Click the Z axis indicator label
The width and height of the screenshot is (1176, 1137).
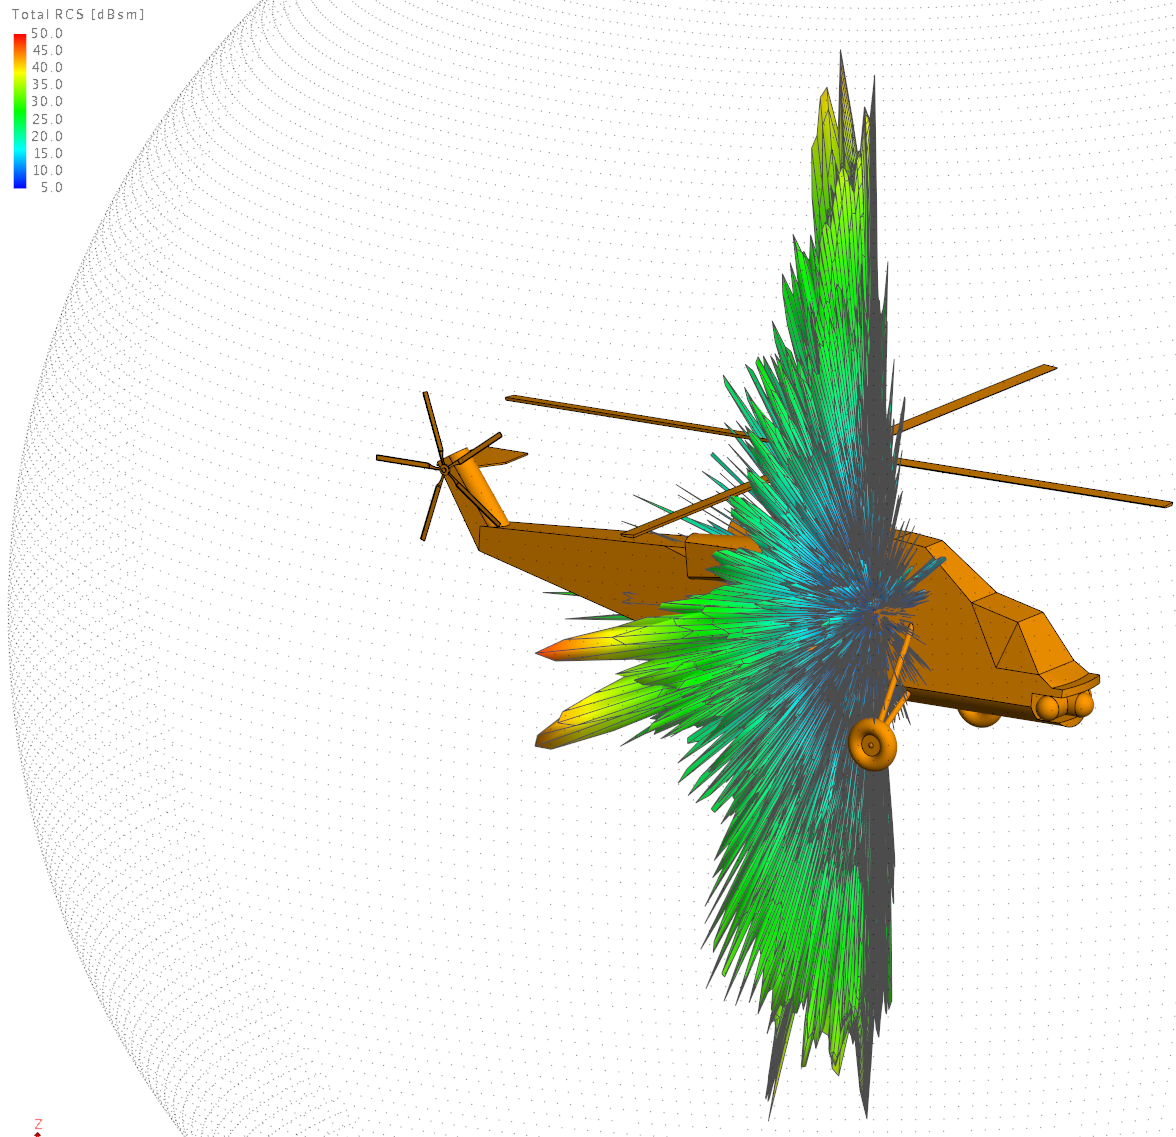(x=38, y=1123)
